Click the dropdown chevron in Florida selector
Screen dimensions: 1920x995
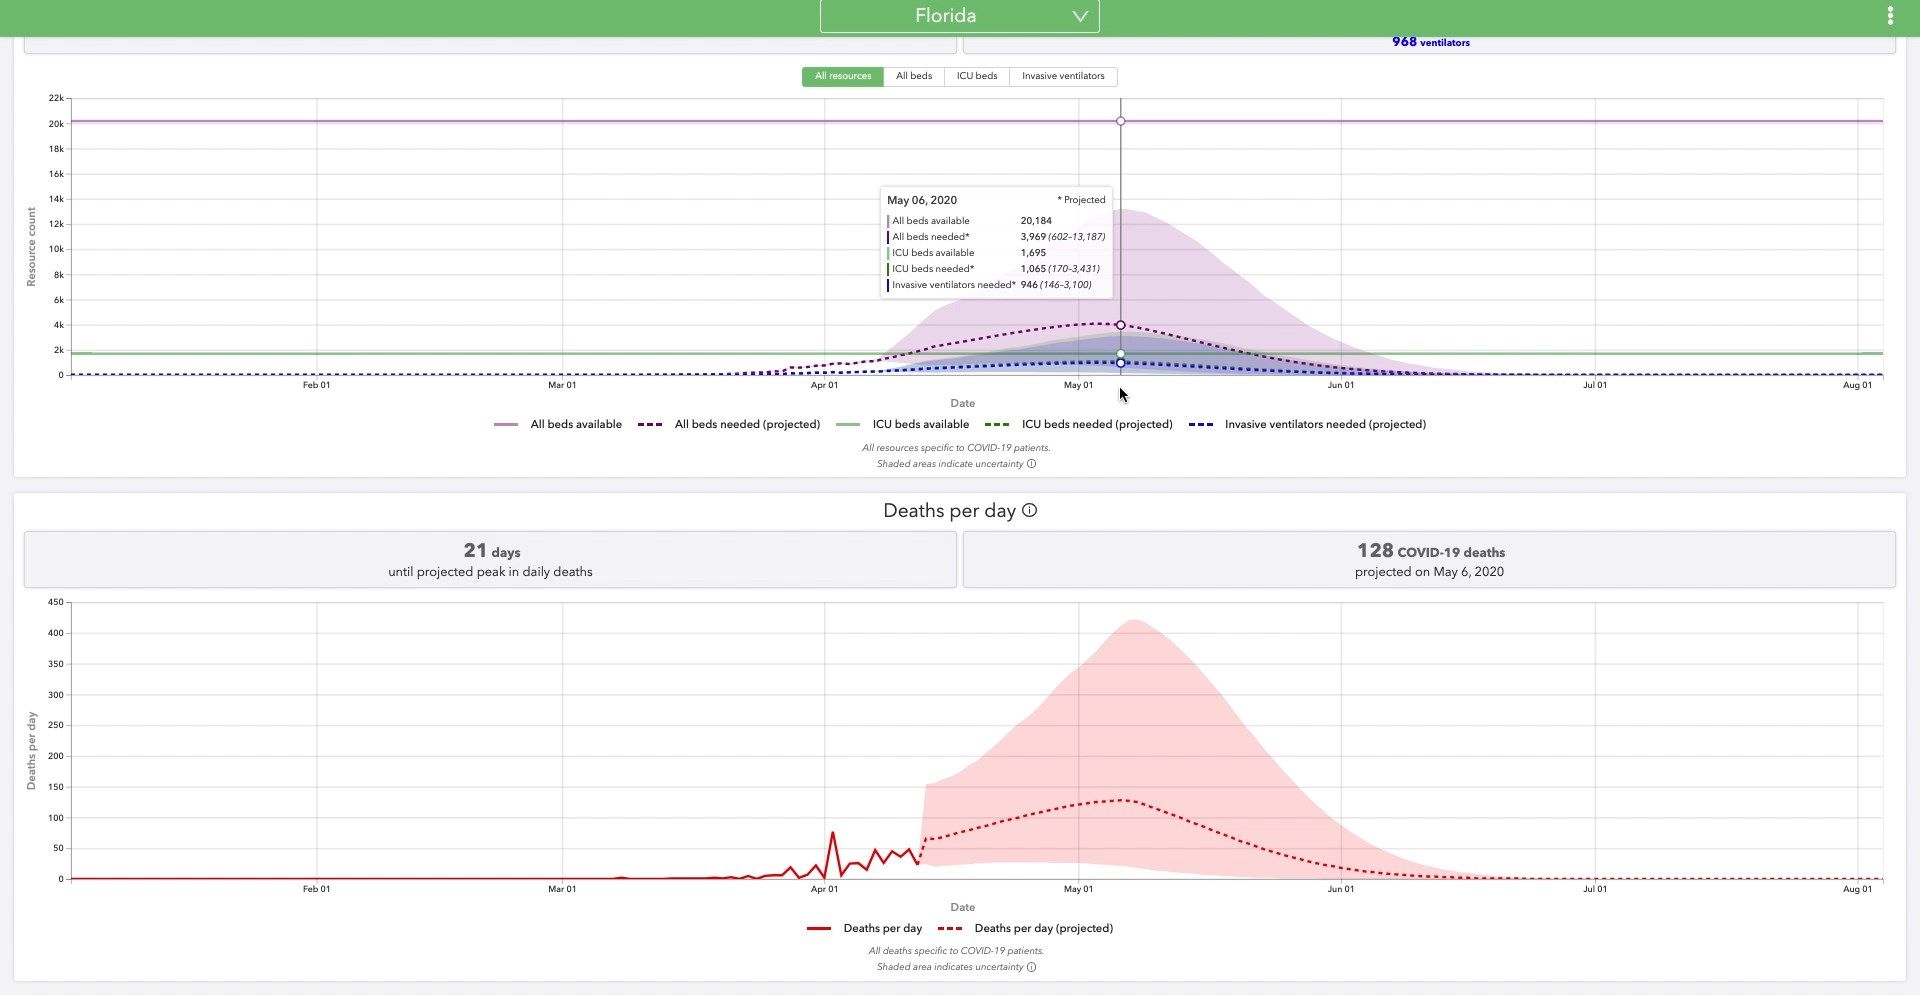[x=1080, y=16]
